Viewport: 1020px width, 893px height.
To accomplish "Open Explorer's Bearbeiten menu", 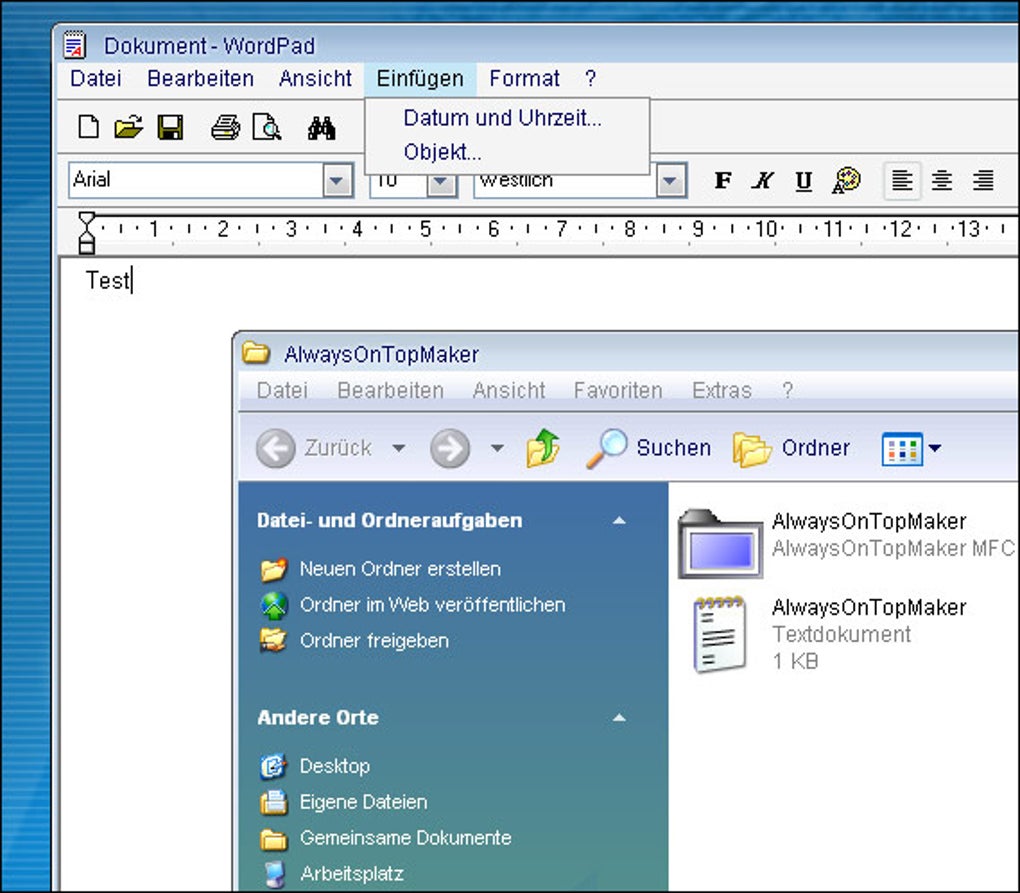I will point(390,390).
